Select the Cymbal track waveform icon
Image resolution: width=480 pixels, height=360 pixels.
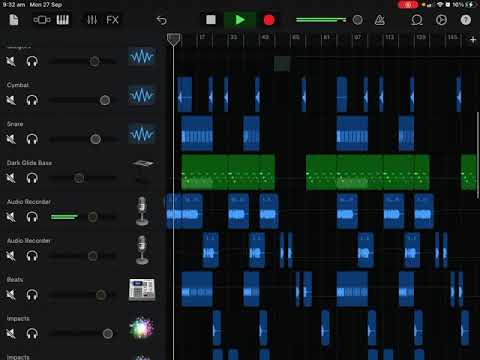[142, 95]
